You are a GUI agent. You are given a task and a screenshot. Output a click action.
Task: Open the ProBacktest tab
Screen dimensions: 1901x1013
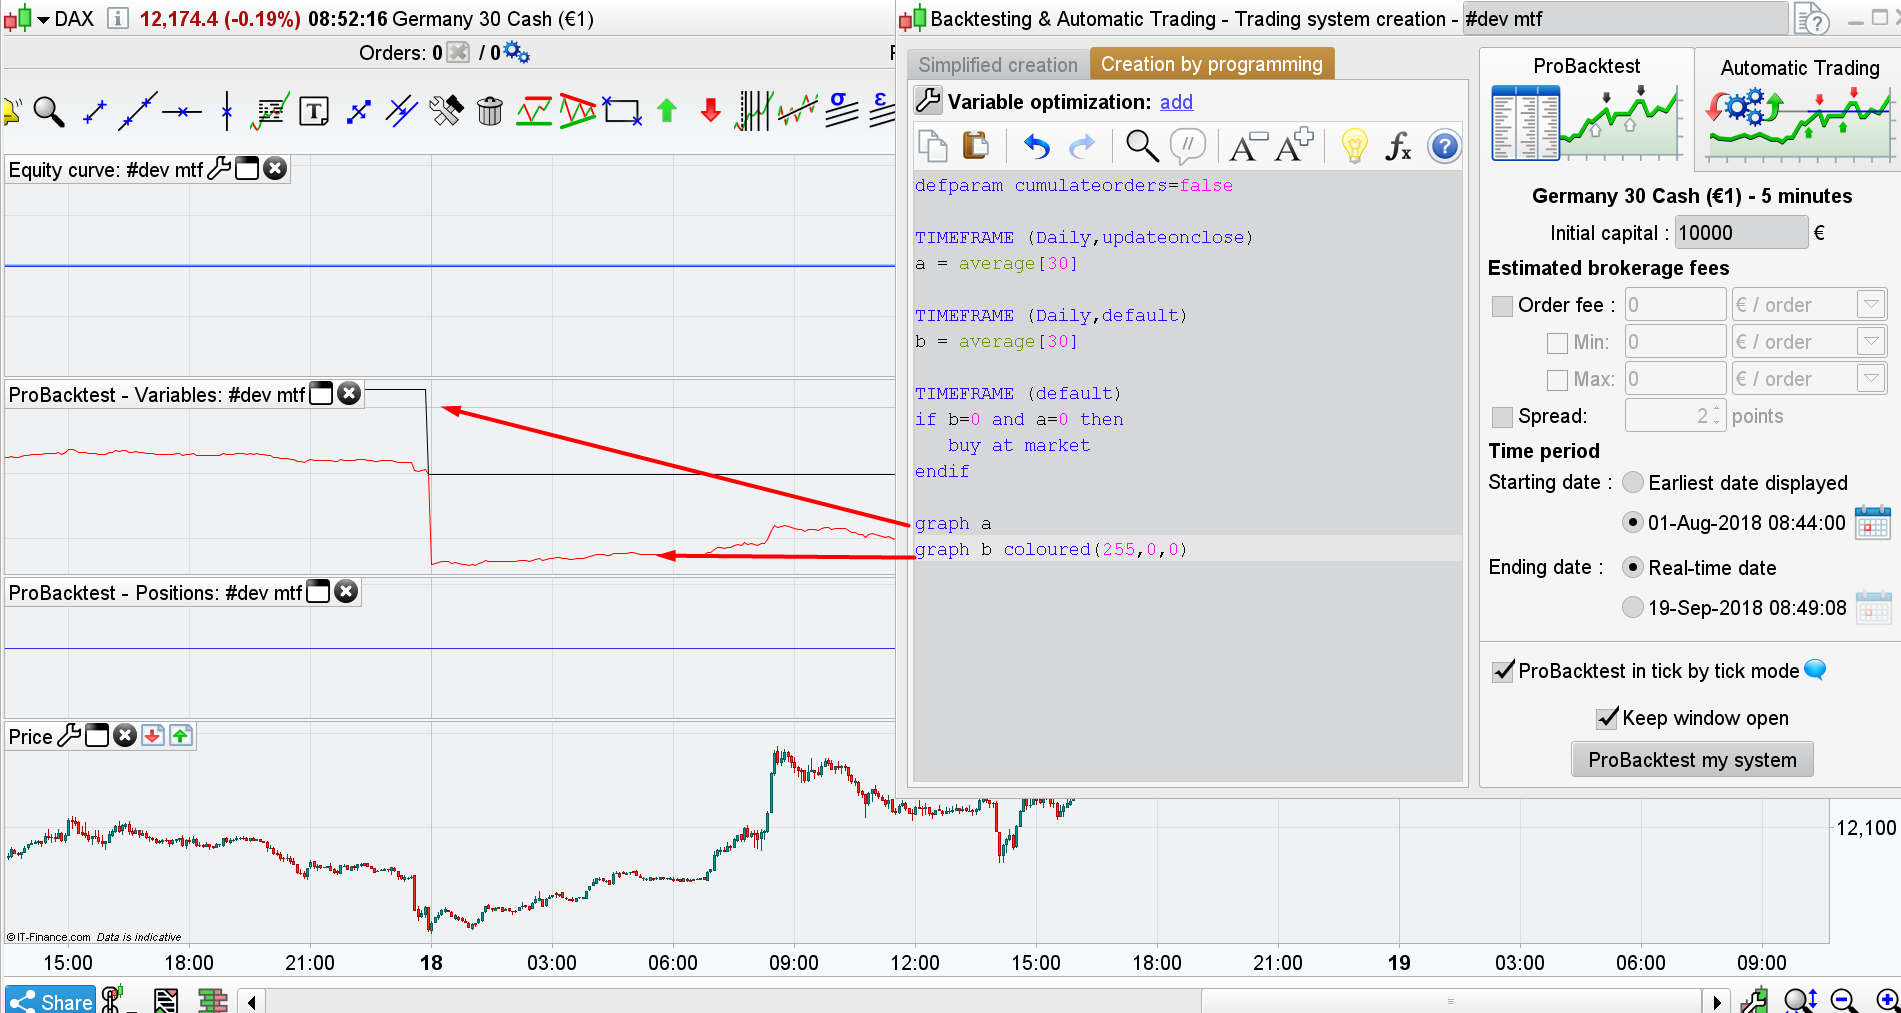coord(1587,107)
